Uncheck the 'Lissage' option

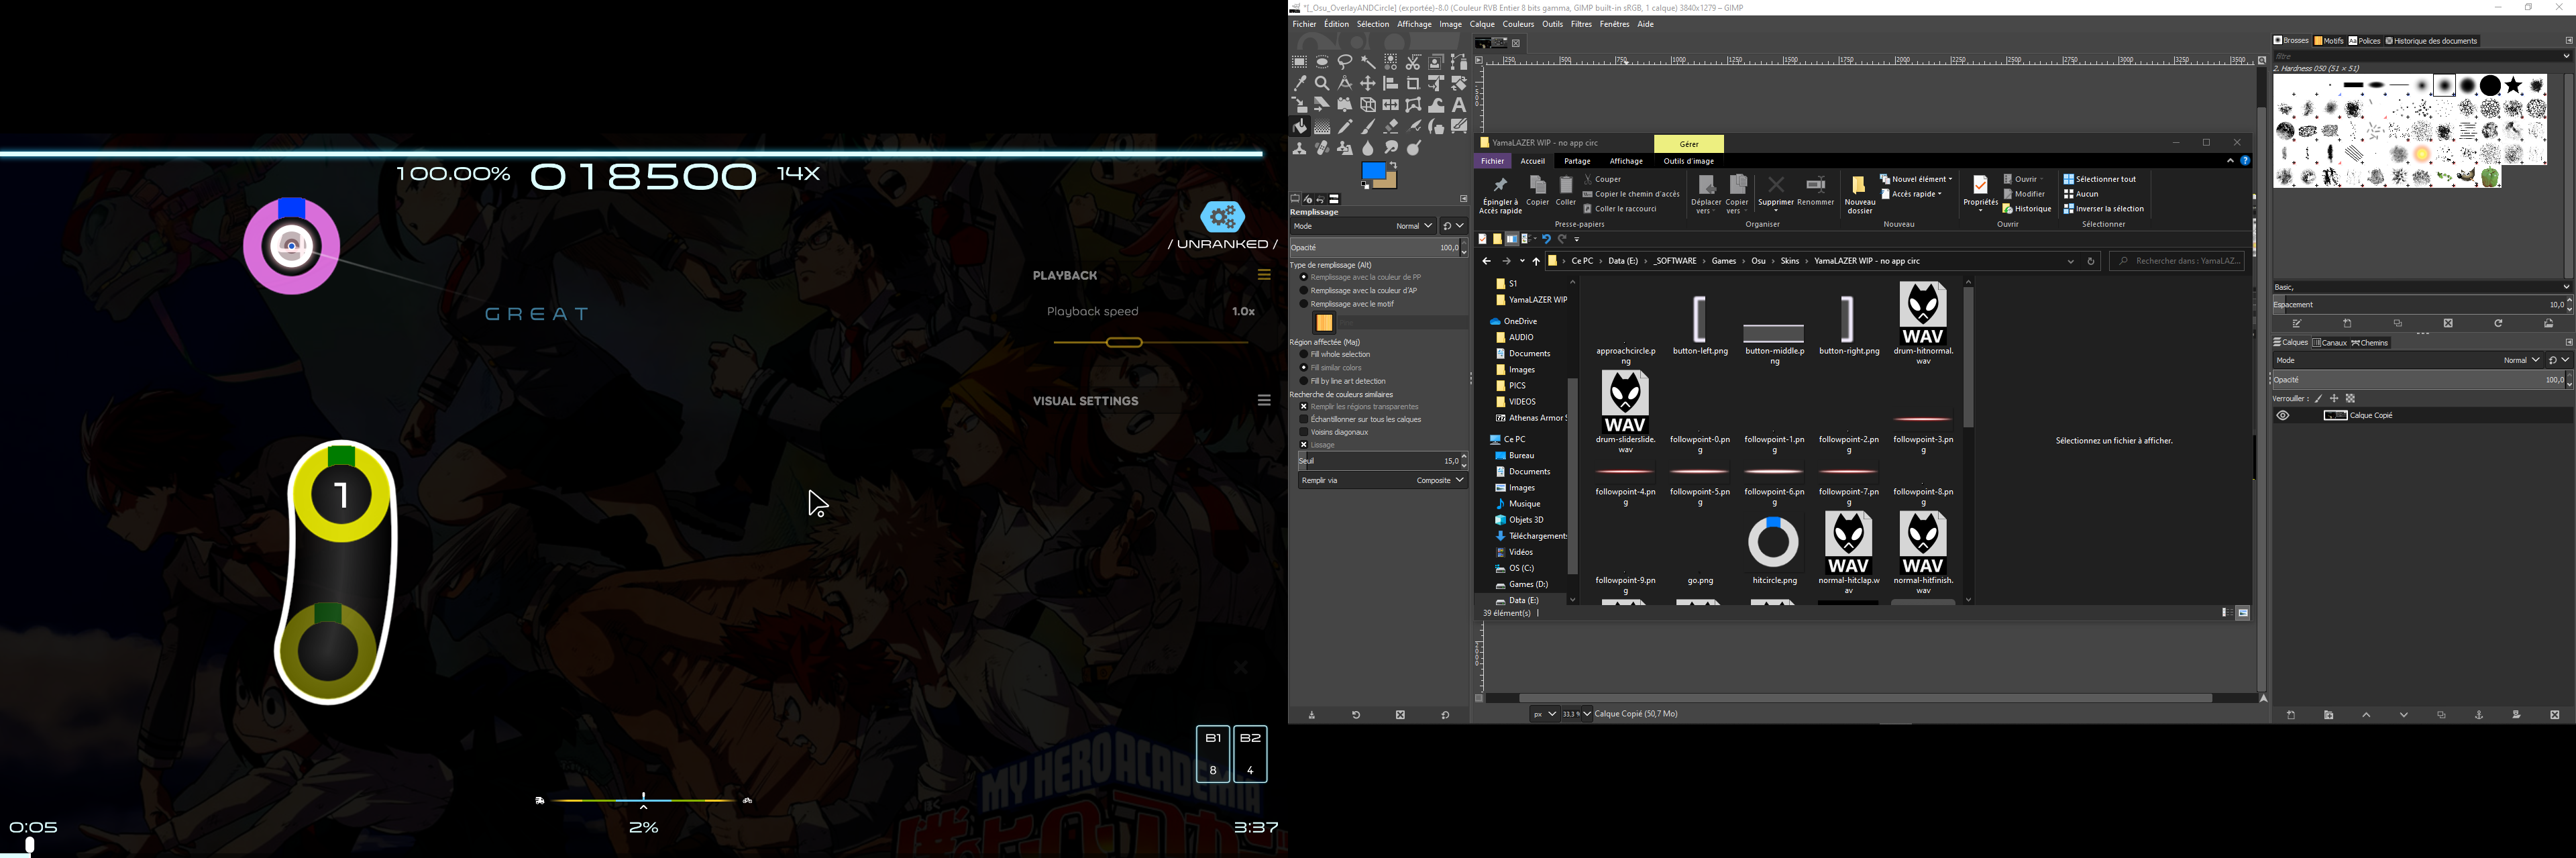1304,444
